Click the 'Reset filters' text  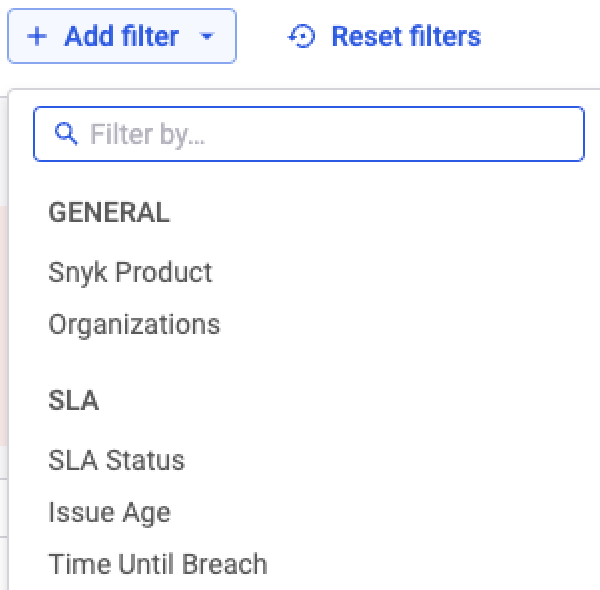tap(405, 37)
